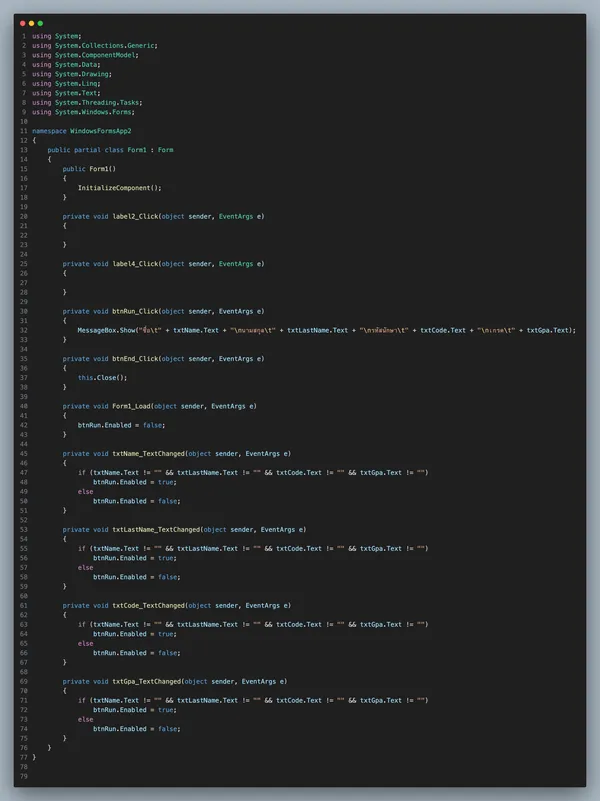Click the txtName_TextChanged method signature
The image size is (600, 801).
click(x=177, y=454)
